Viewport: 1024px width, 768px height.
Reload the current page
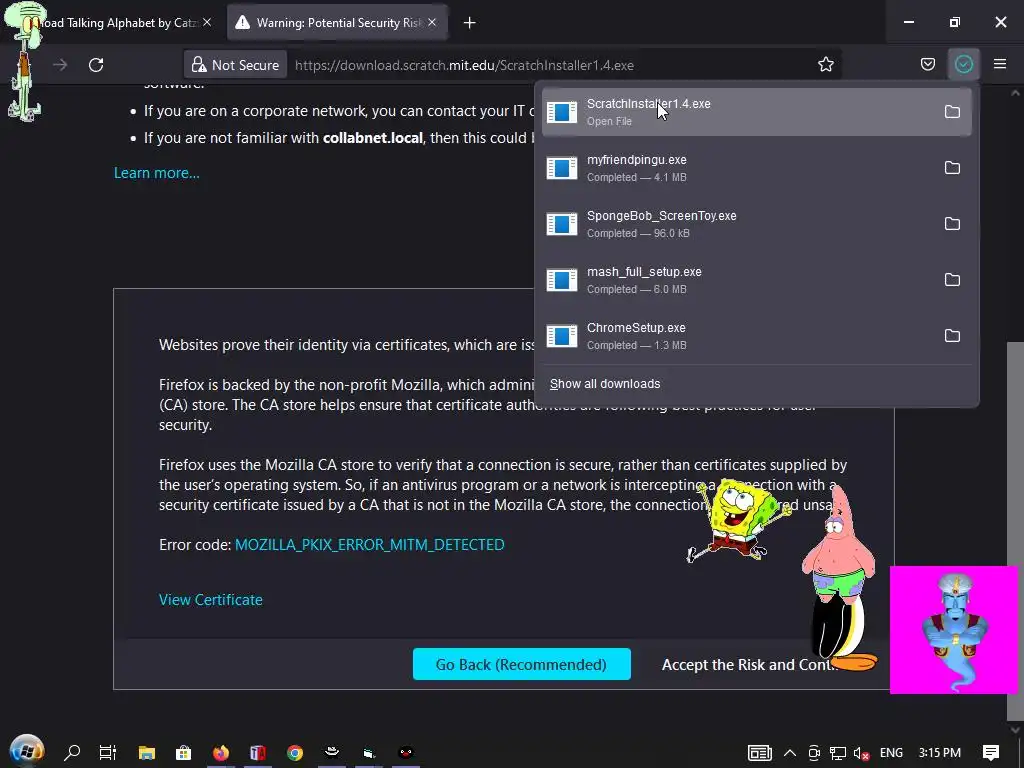point(96,65)
